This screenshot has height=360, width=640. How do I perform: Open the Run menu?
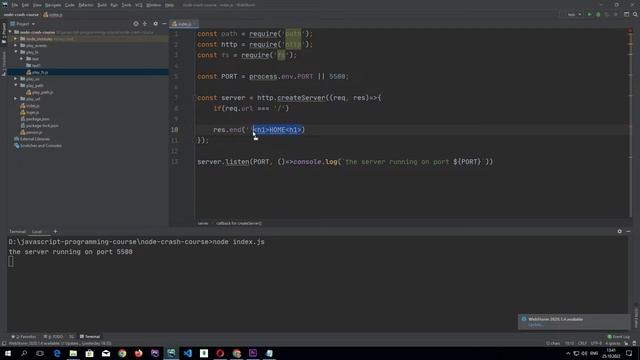[x=114, y=5]
